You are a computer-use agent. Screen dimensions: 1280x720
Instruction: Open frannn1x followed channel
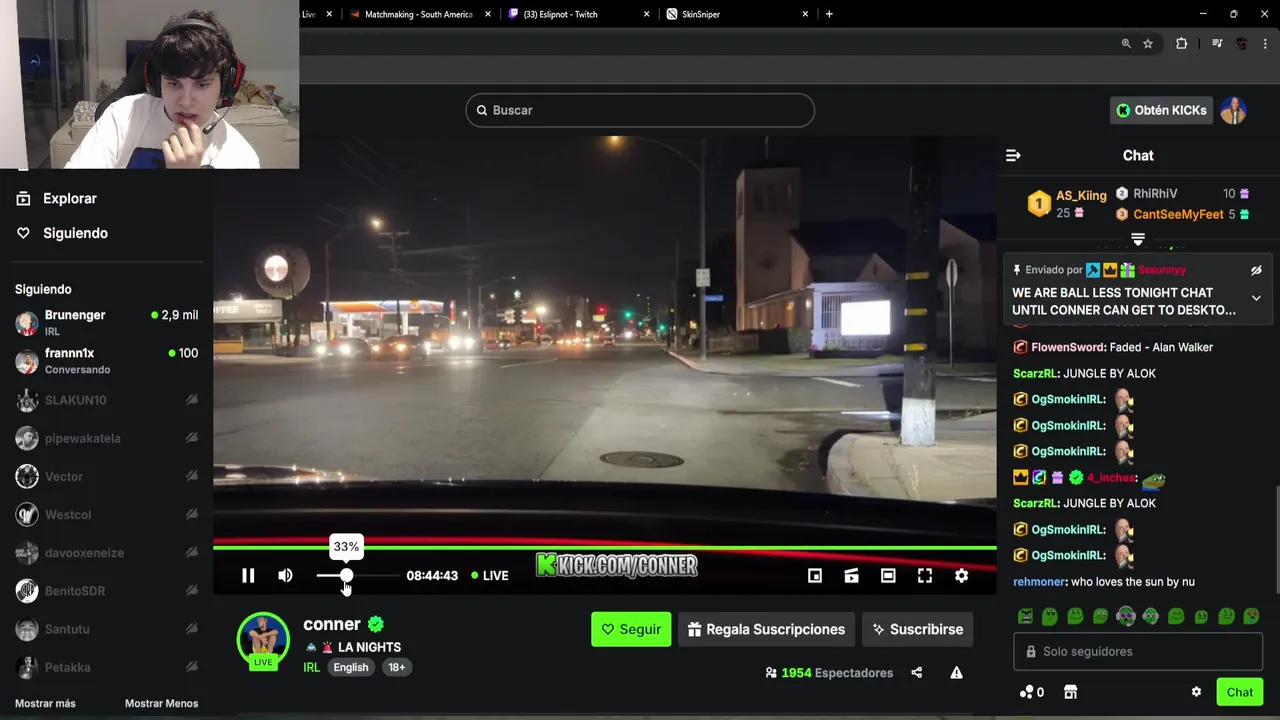(x=106, y=360)
